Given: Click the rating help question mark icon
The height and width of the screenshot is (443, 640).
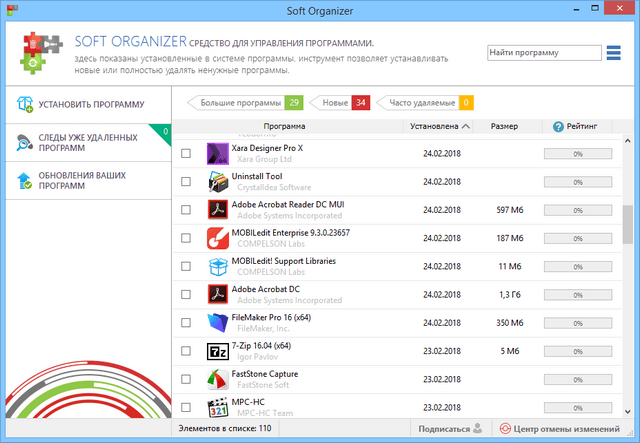Looking at the screenshot, I should click(558, 127).
